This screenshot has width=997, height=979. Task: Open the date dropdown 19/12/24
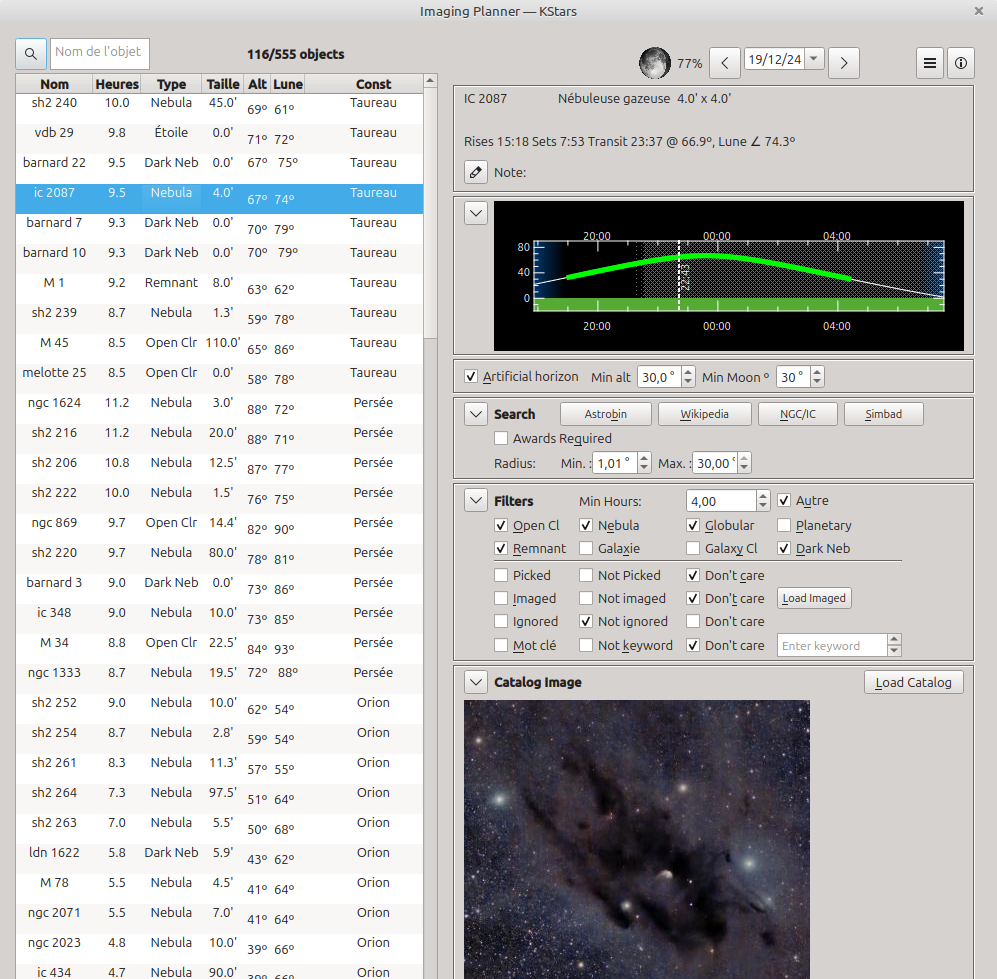pos(815,60)
